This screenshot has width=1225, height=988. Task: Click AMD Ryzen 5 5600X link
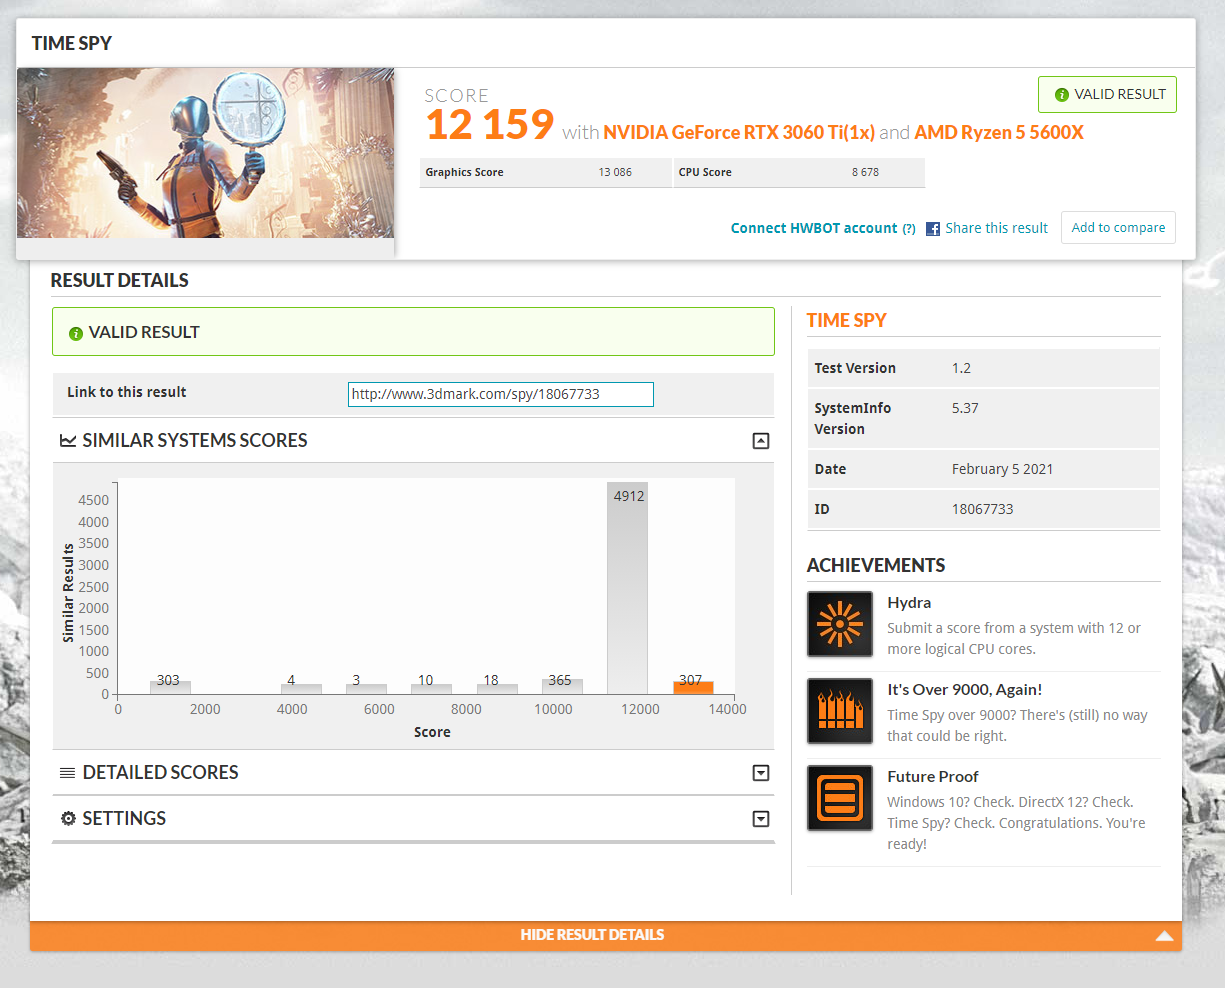(x=999, y=132)
